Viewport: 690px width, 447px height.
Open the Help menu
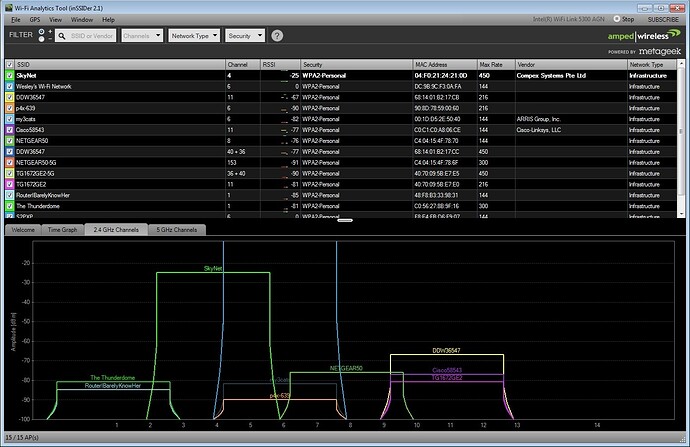(108, 19)
